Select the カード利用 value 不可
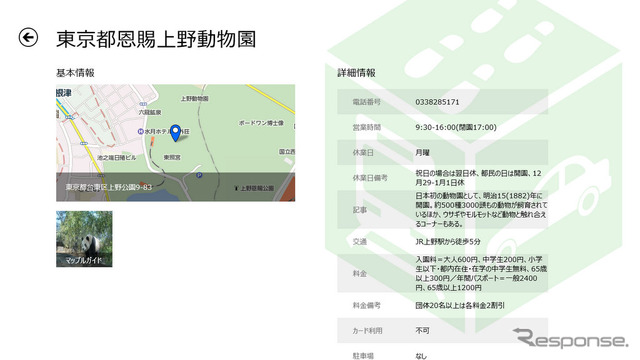 pyautogui.click(x=422, y=331)
